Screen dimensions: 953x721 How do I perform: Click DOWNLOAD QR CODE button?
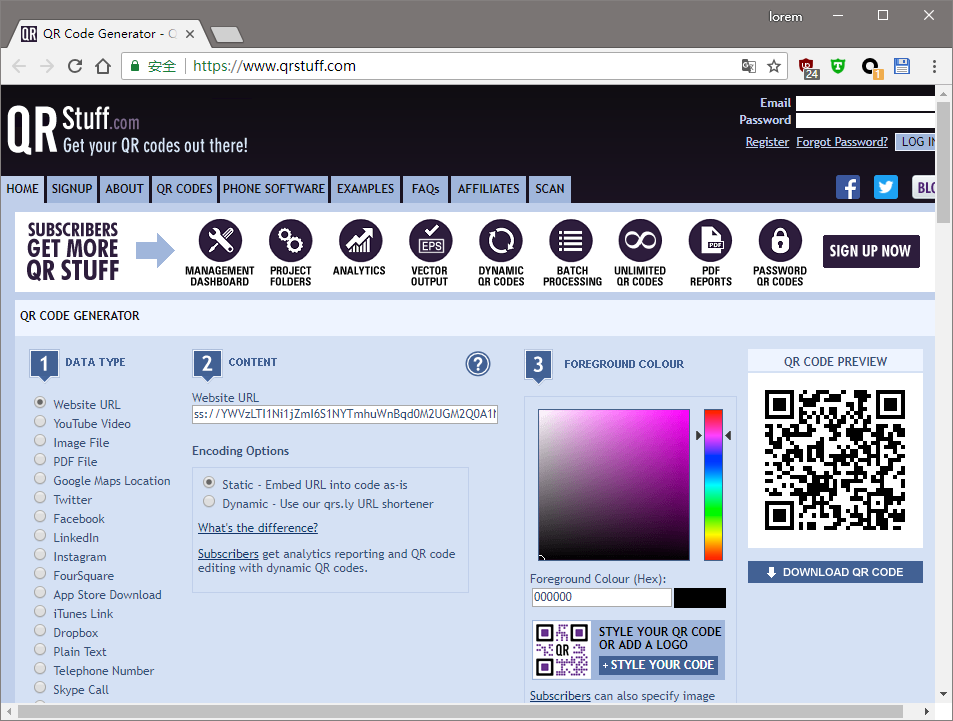(x=835, y=572)
